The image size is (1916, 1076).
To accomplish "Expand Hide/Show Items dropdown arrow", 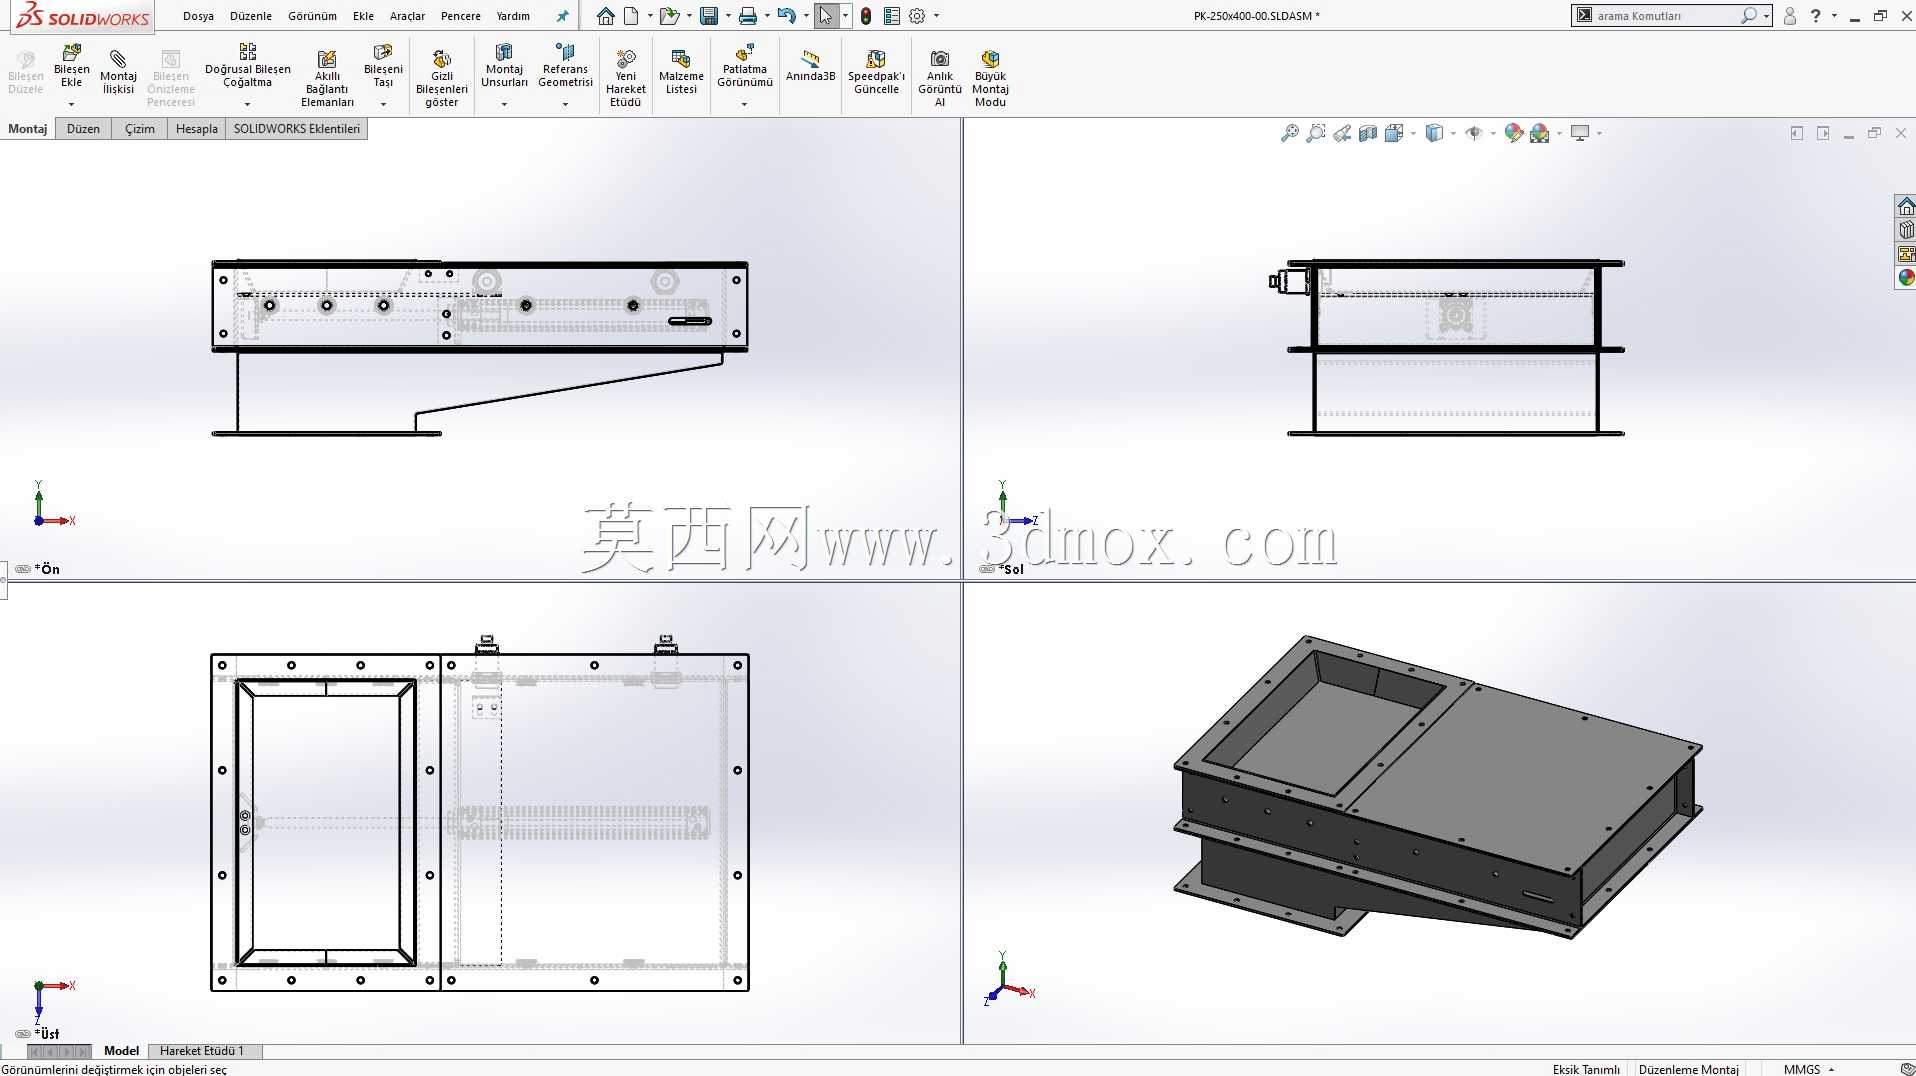I will coord(1493,133).
